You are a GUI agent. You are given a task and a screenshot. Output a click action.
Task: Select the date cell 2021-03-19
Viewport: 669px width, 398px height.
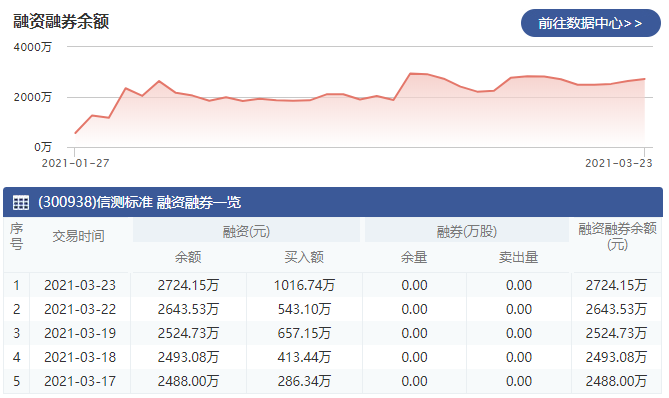click(80, 333)
